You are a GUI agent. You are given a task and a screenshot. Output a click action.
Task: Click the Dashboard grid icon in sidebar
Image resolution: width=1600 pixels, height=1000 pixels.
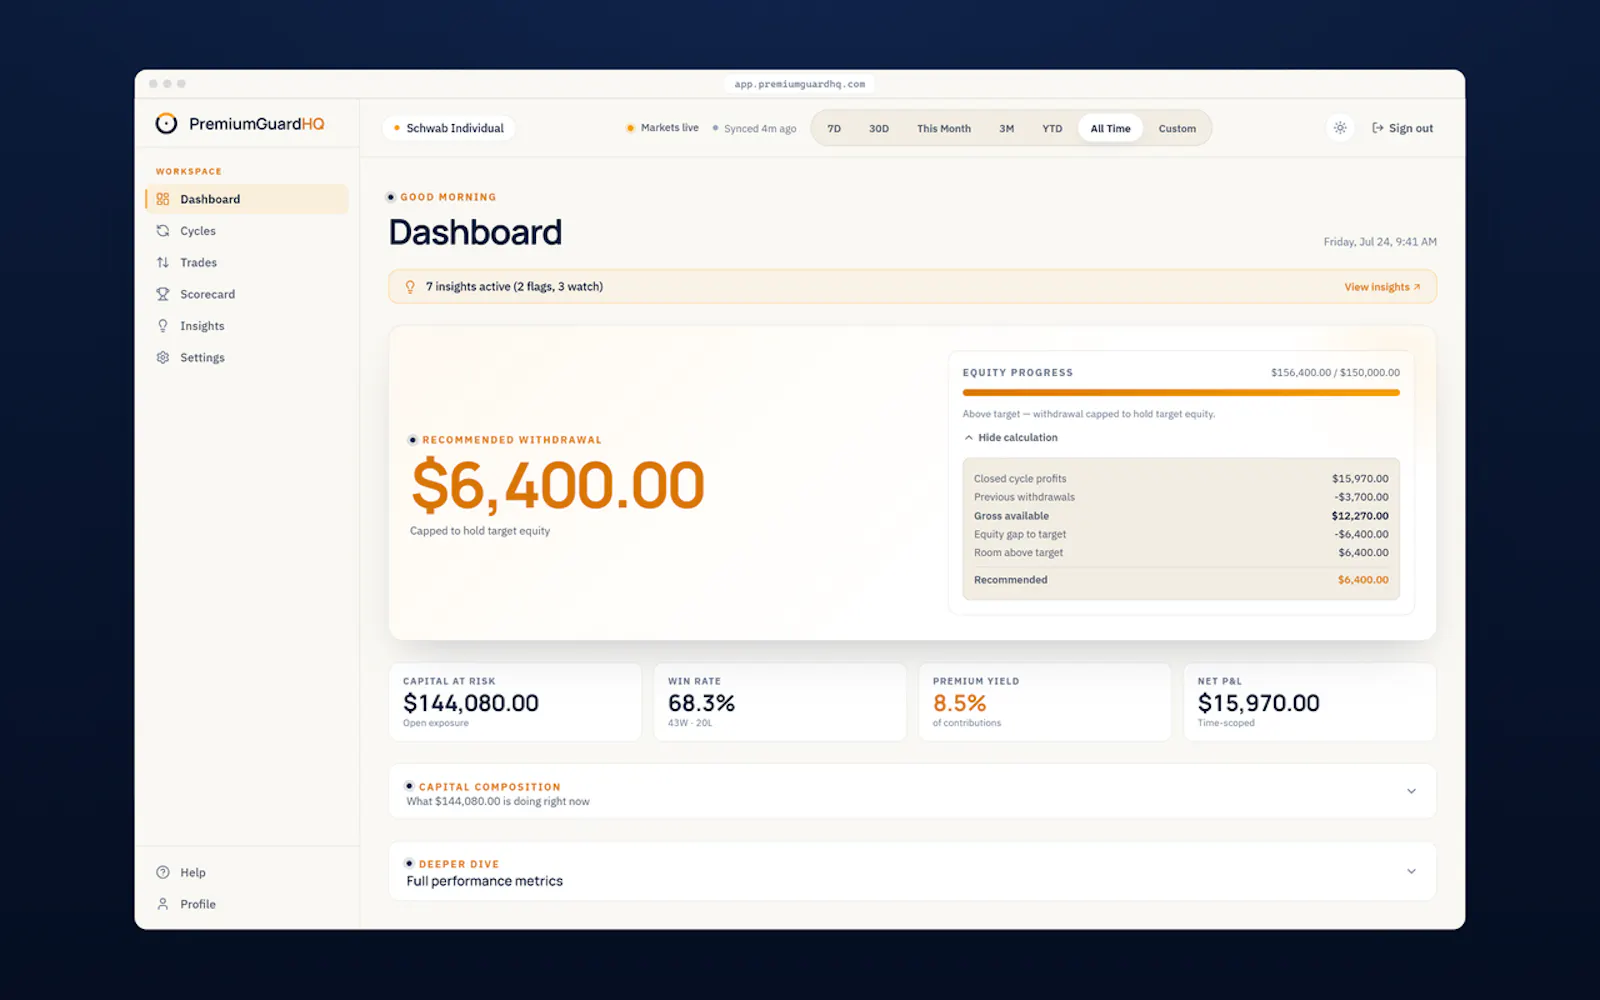pos(163,199)
